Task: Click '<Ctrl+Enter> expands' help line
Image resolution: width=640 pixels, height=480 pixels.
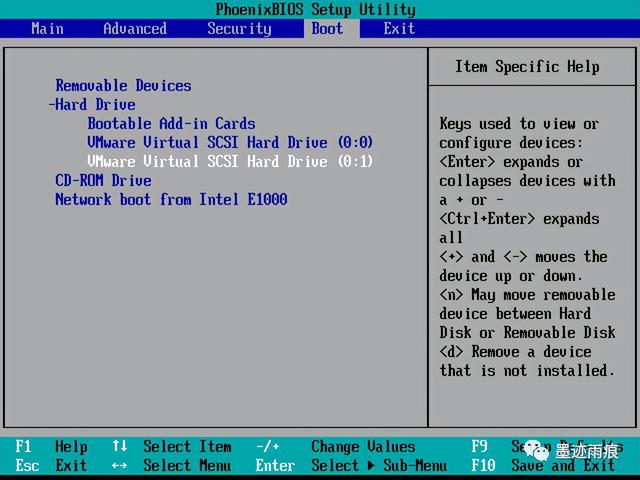Action: 519,219
